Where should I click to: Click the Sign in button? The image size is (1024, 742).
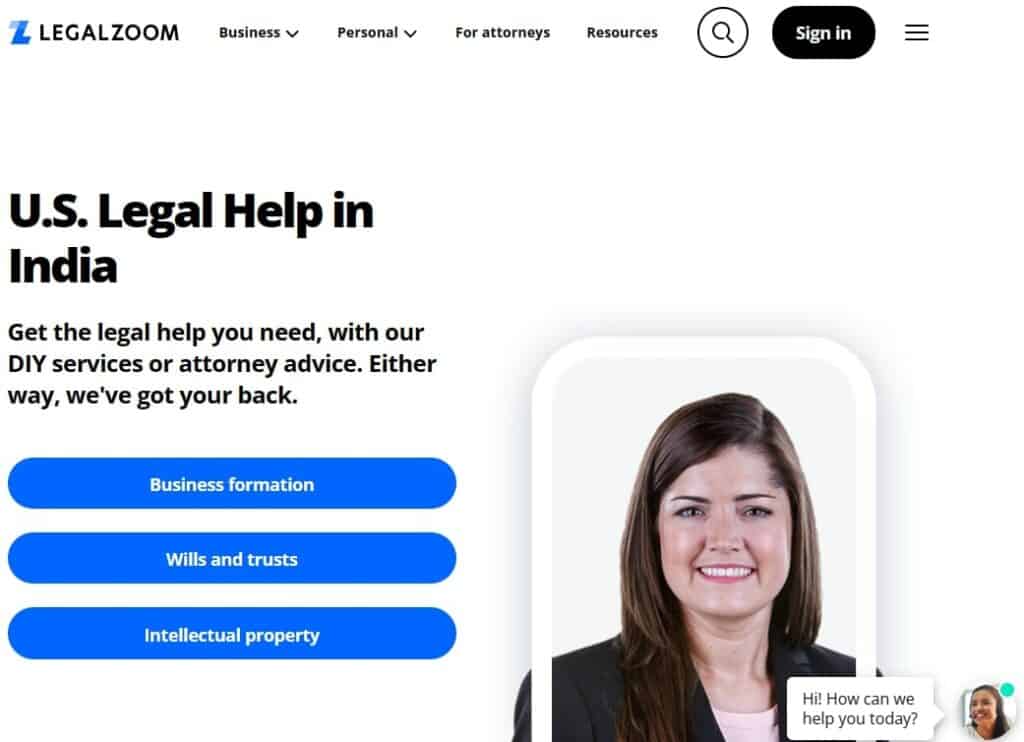point(823,33)
